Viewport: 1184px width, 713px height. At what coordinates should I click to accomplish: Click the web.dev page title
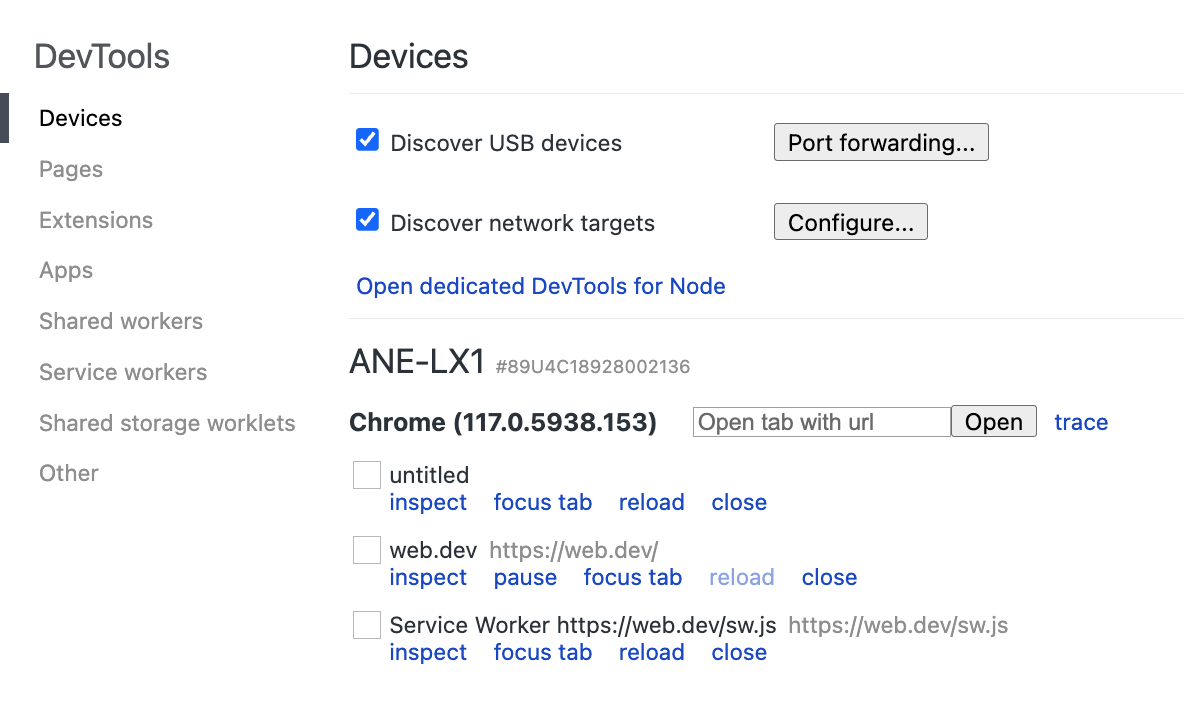coord(433,550)
